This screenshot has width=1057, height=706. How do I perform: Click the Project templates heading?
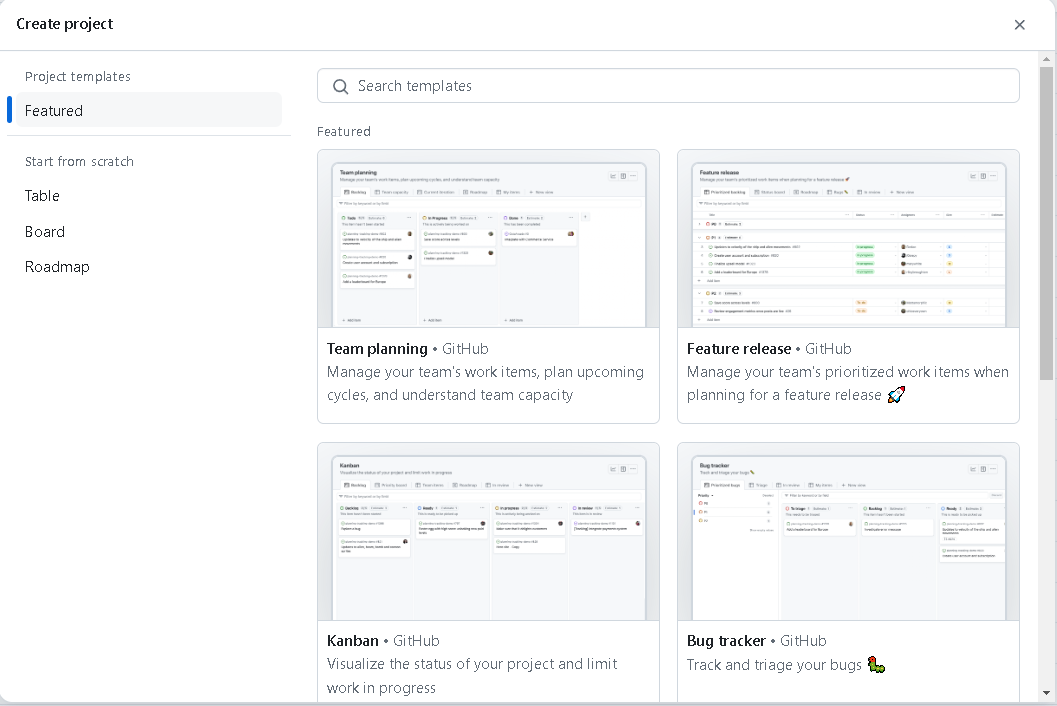(78, 76)
